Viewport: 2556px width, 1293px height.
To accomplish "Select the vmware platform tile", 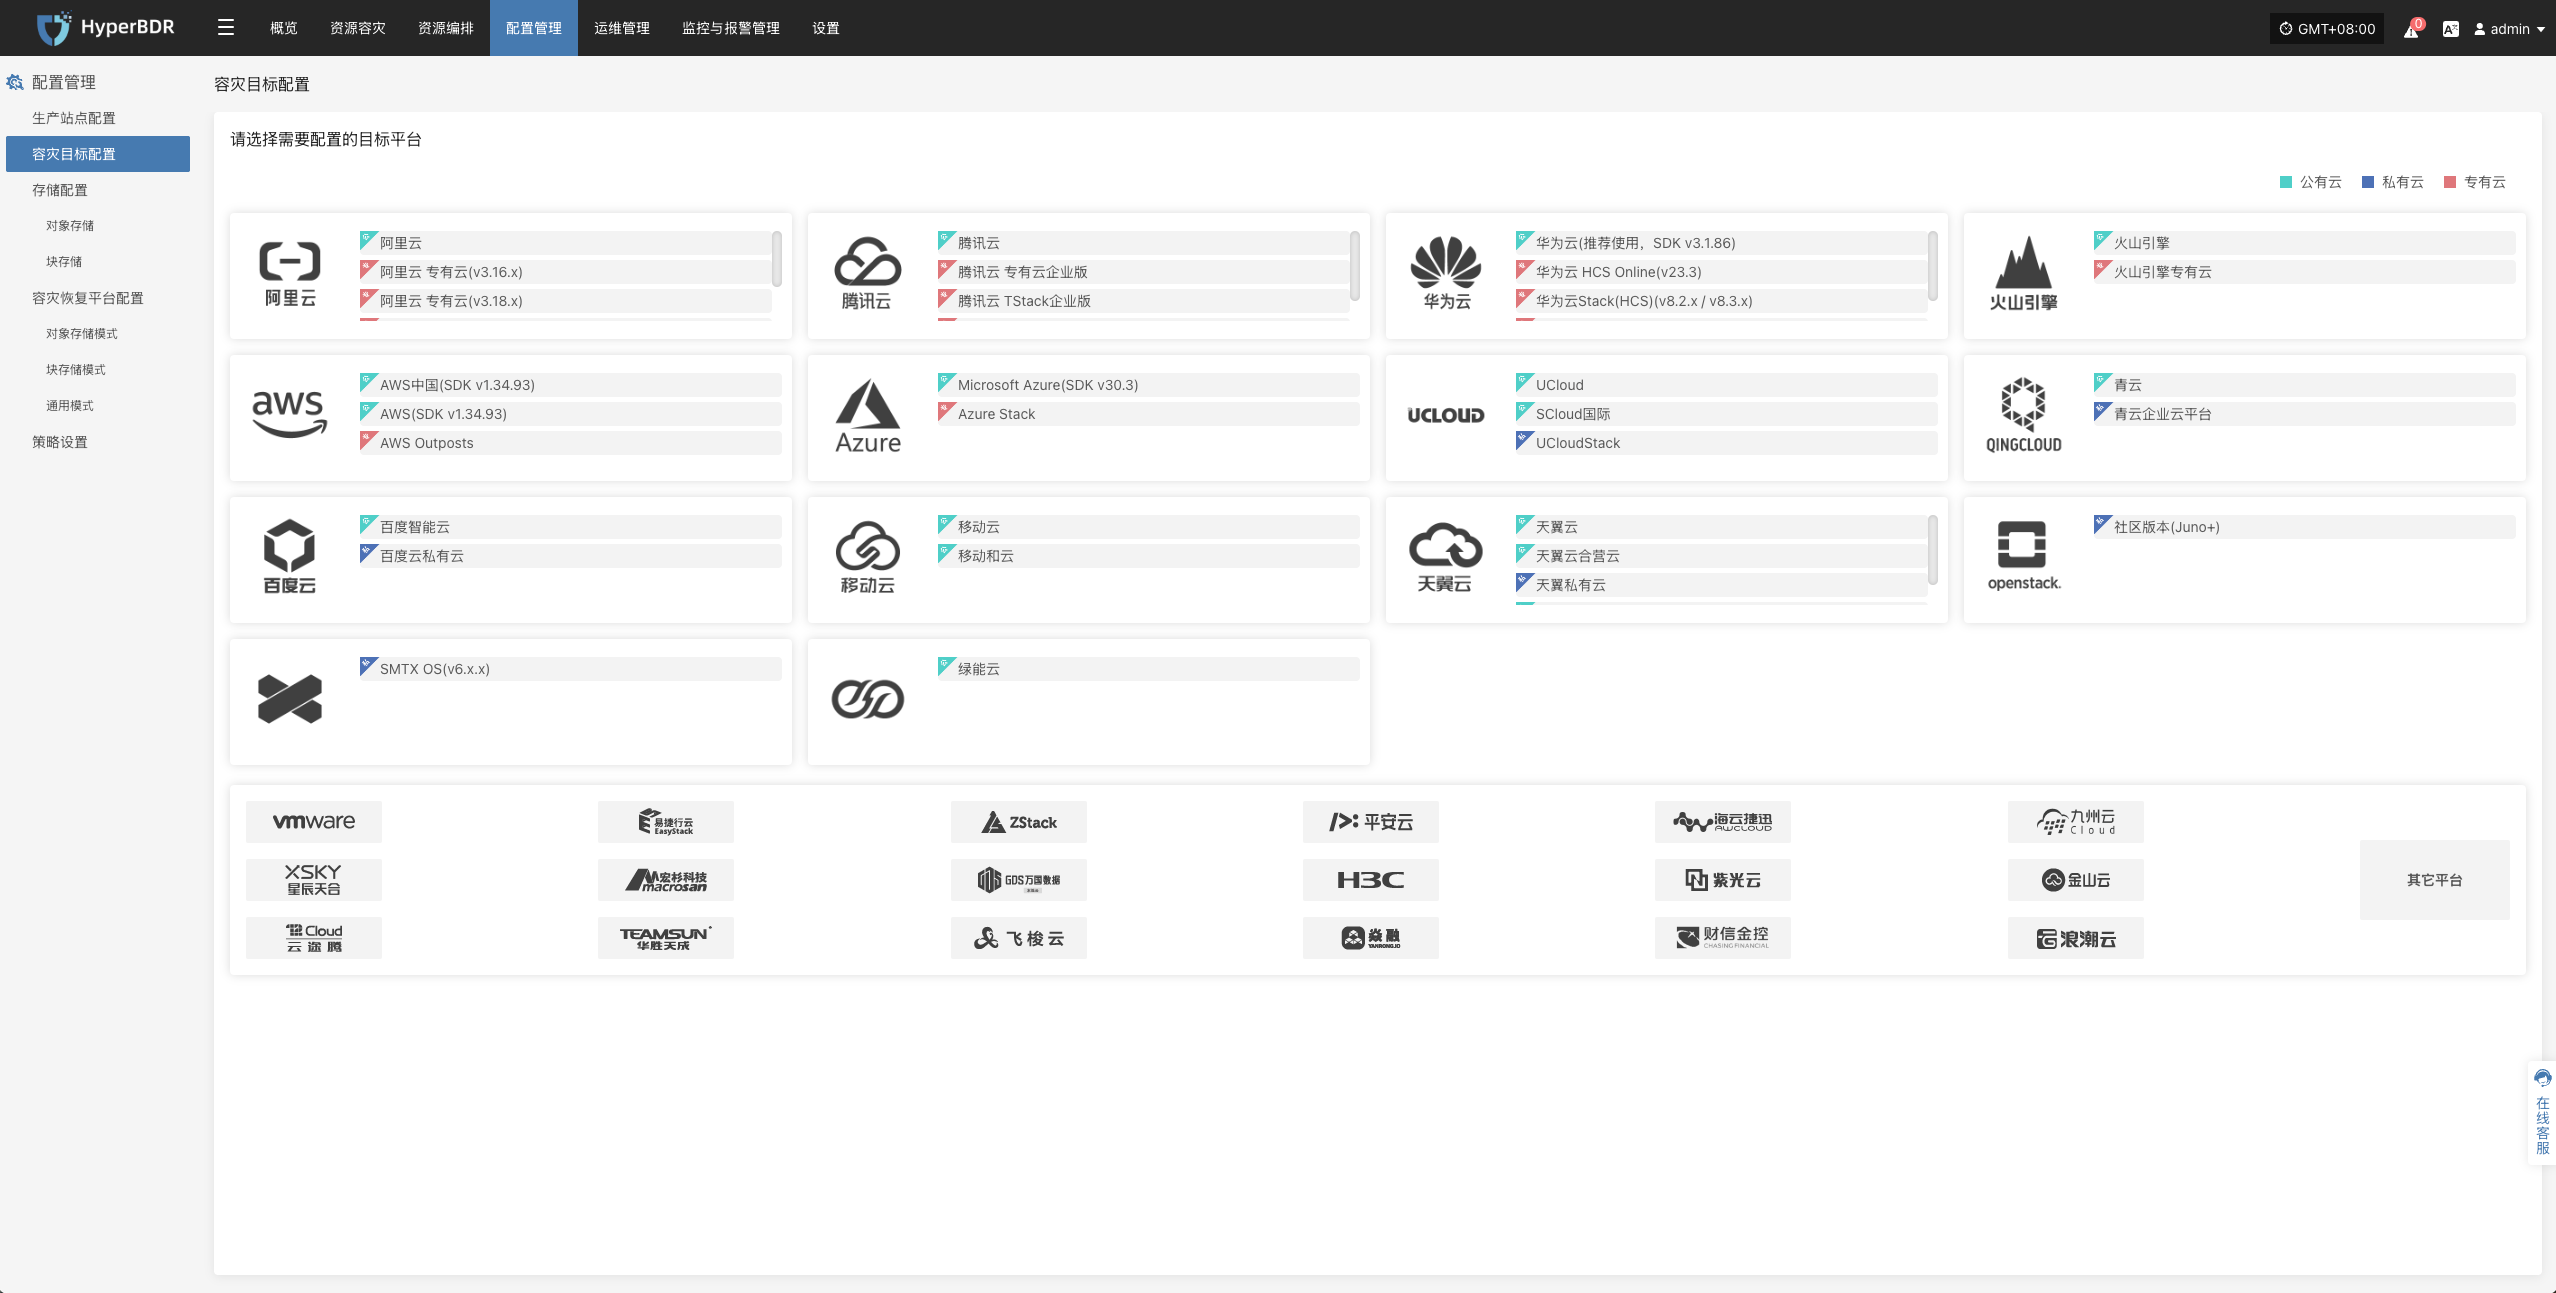I will 314,821.
